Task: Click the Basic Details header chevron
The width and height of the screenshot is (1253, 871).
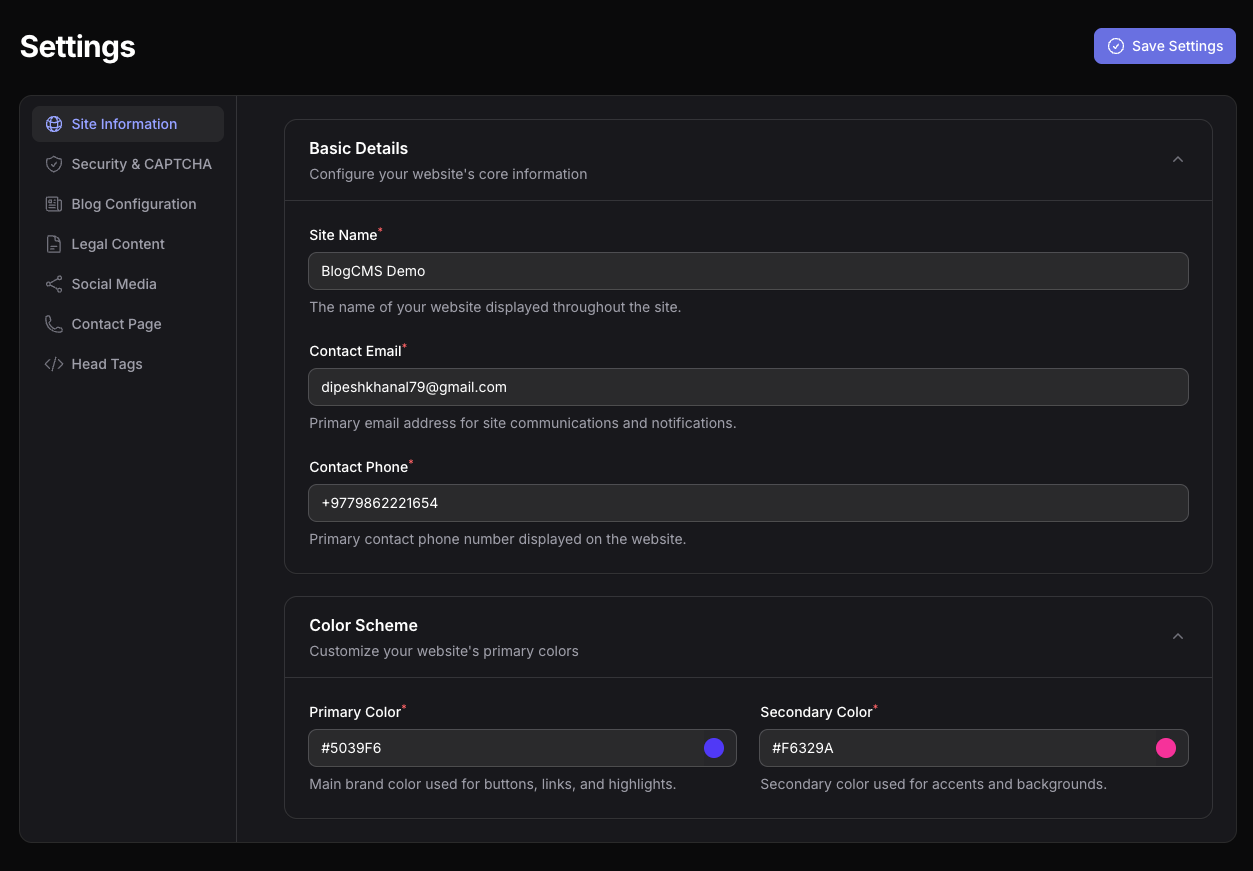Action: (x=1178, y=159)
